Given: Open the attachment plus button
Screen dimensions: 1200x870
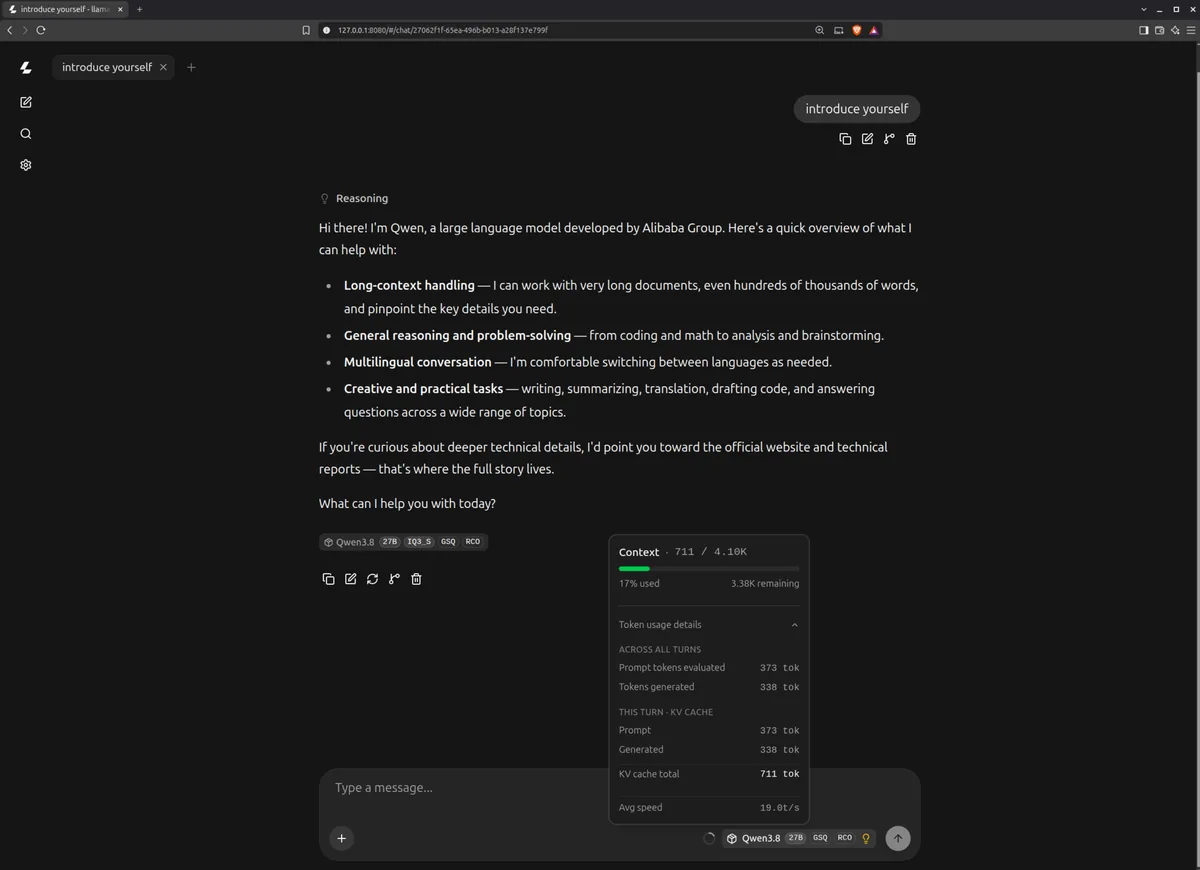Looking at the screenshot, I should coord(341,838).
